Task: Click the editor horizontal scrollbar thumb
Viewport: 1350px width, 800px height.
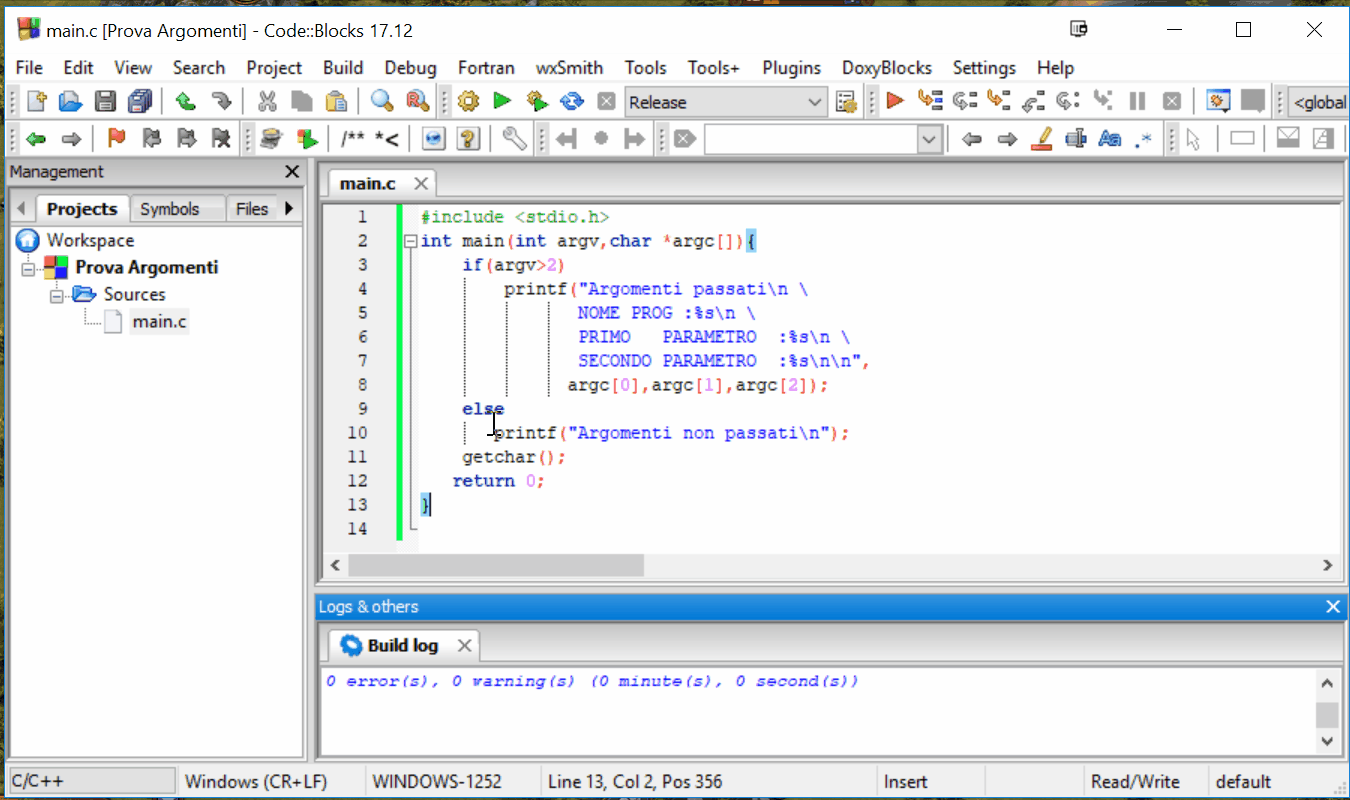Action: [x=497, y=566]
